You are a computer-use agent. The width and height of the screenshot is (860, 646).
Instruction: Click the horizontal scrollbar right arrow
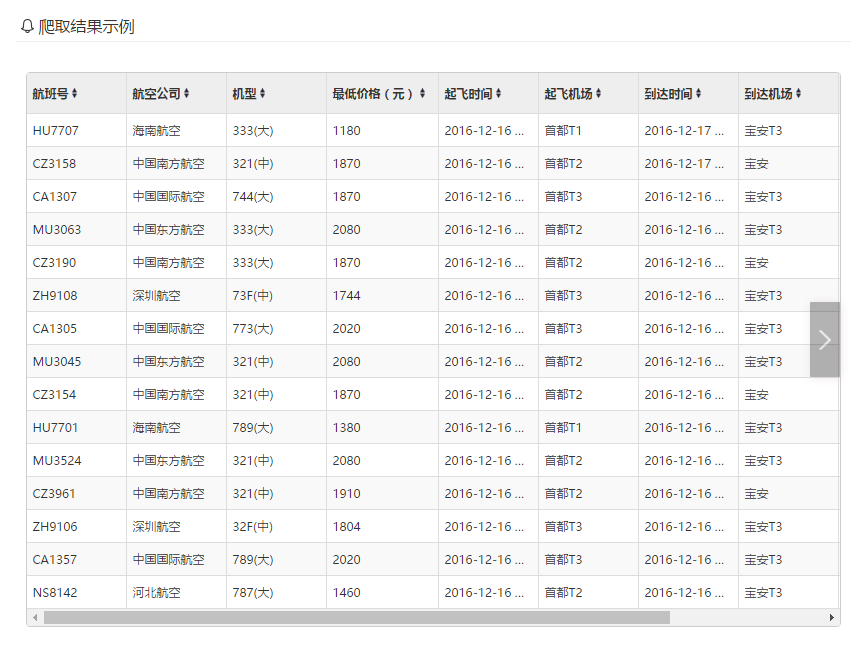tap(832, 618)
